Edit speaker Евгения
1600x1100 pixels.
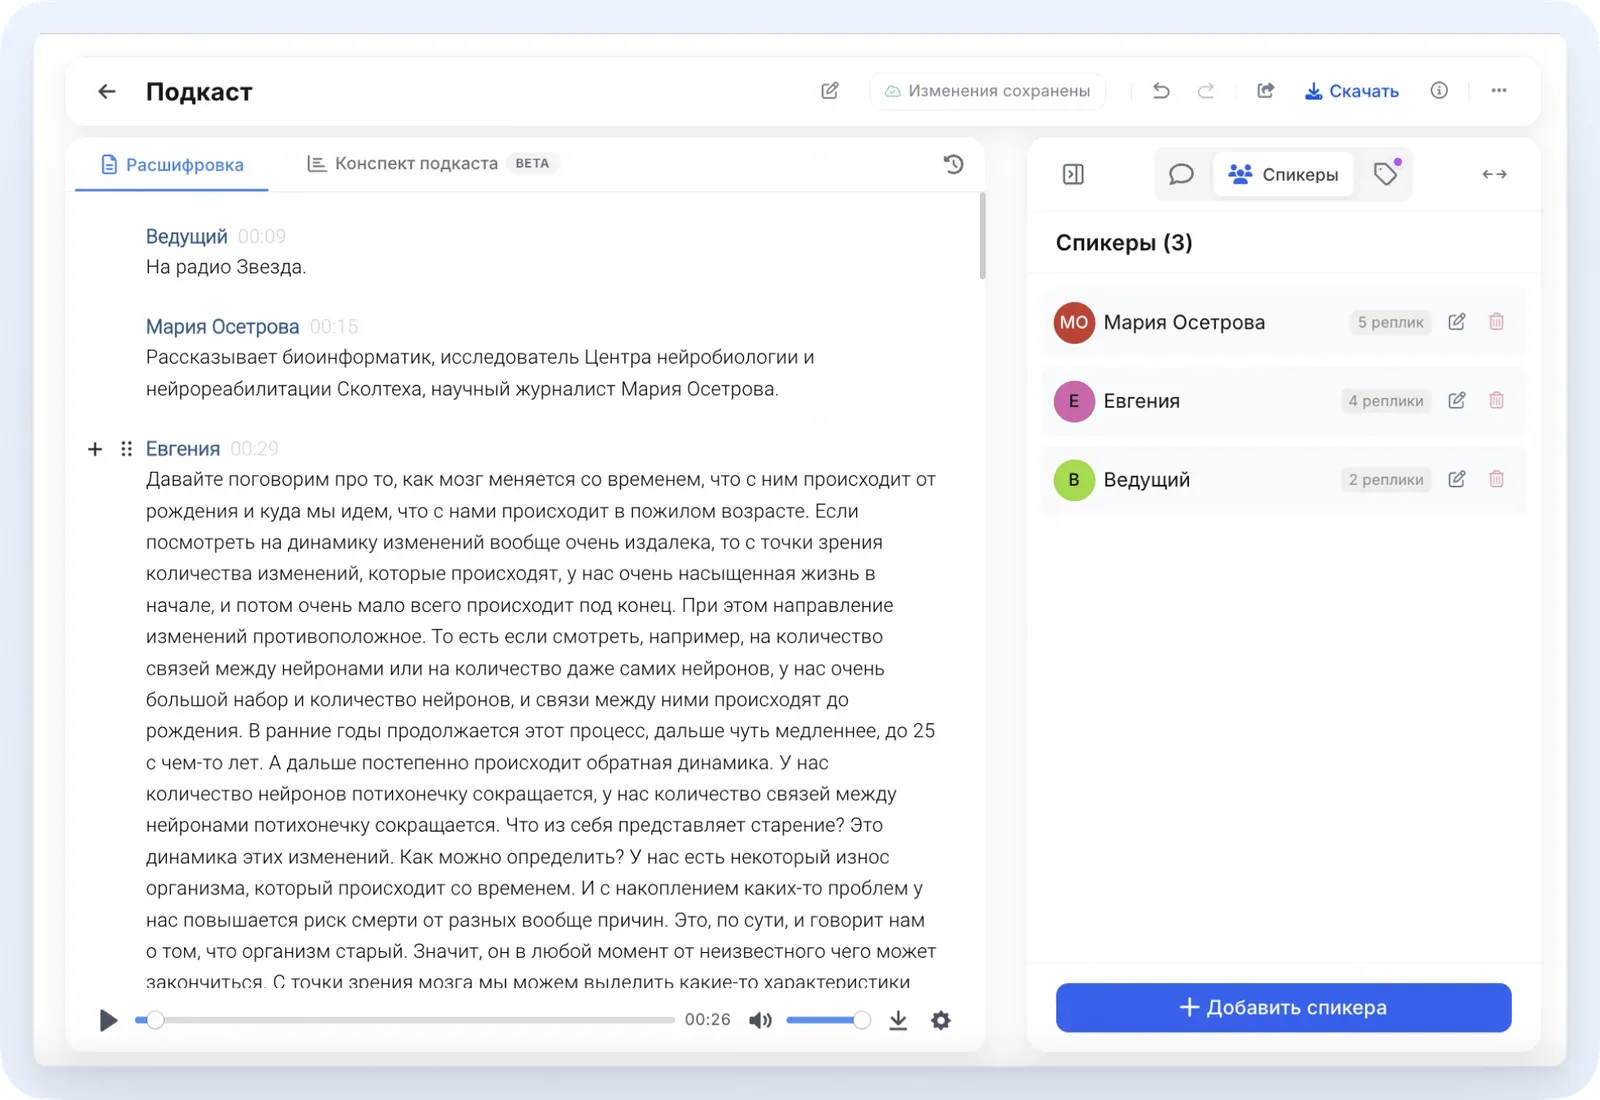(x=1457, y=400)
